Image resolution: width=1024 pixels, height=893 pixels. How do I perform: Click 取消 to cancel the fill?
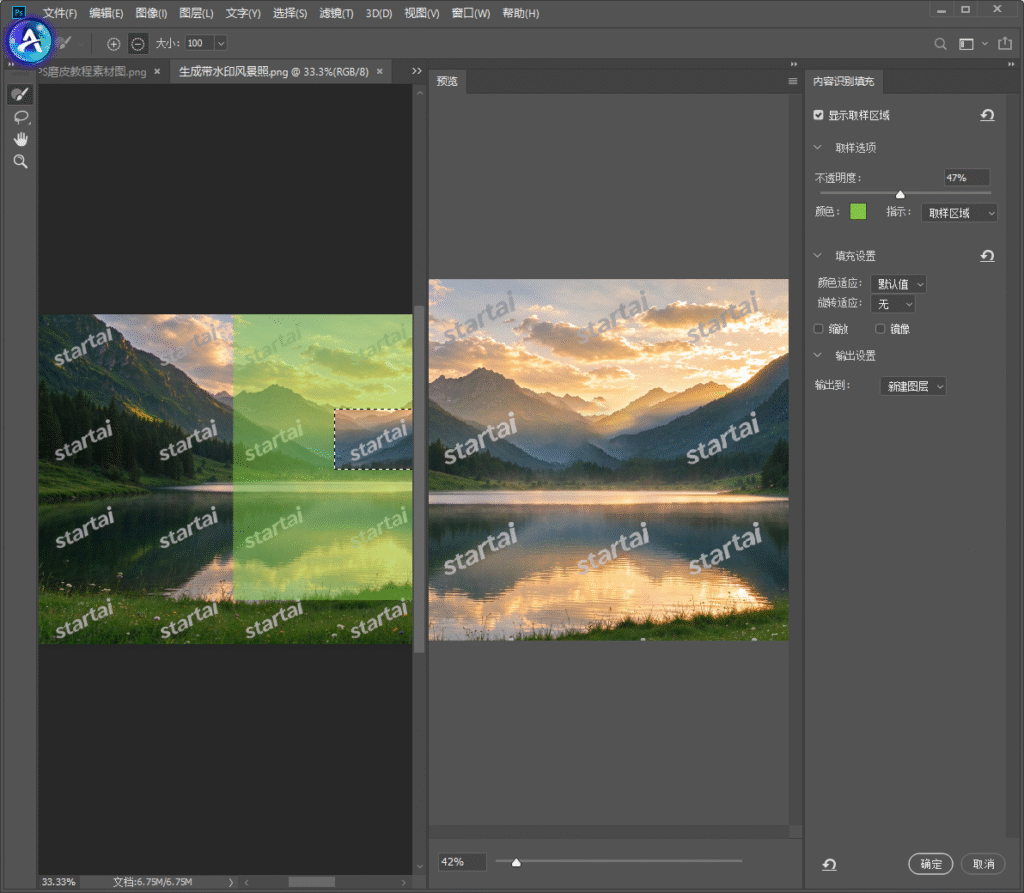coord(984,864)
